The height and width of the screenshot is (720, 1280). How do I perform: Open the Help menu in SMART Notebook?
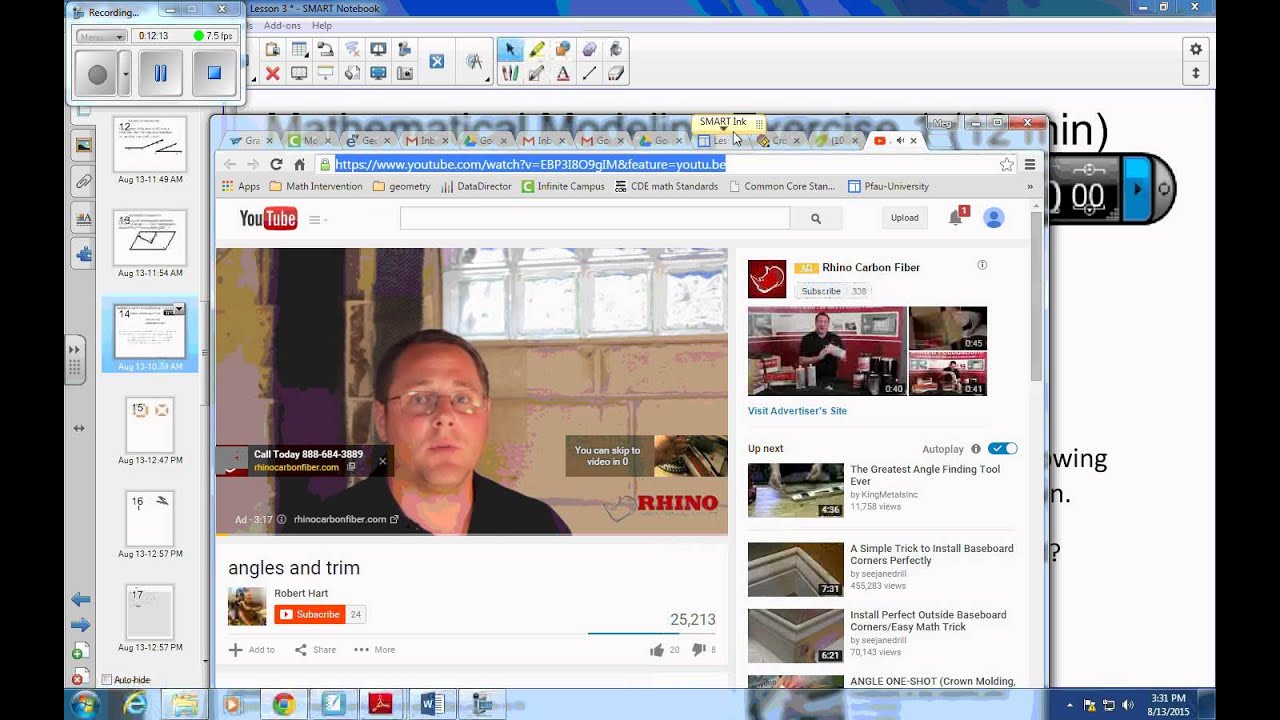322,26
